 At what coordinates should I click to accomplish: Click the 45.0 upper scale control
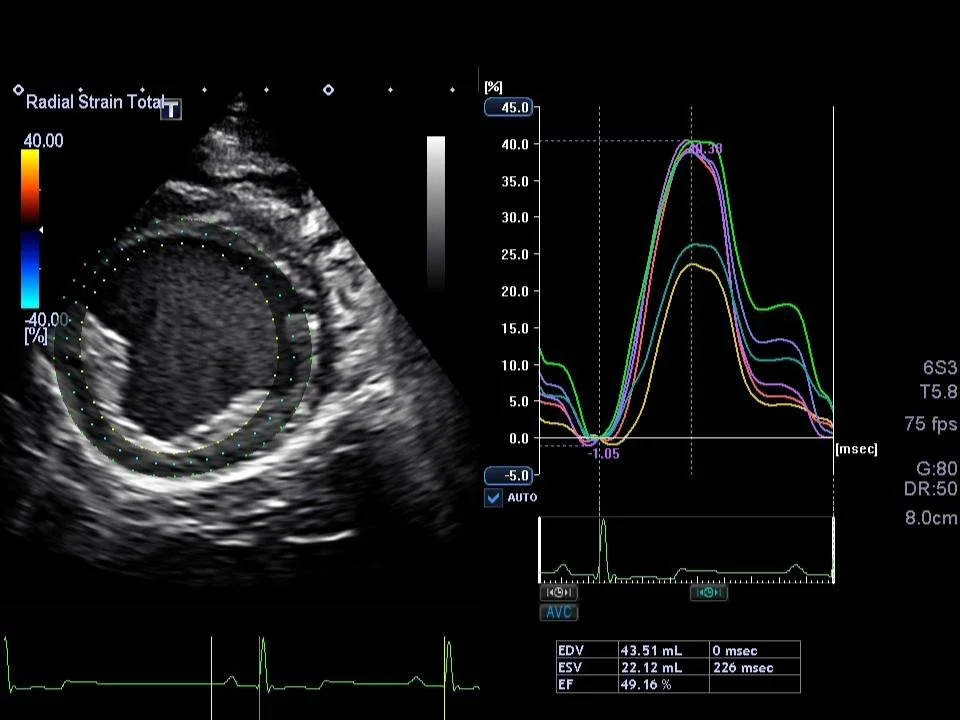point(509,107)
